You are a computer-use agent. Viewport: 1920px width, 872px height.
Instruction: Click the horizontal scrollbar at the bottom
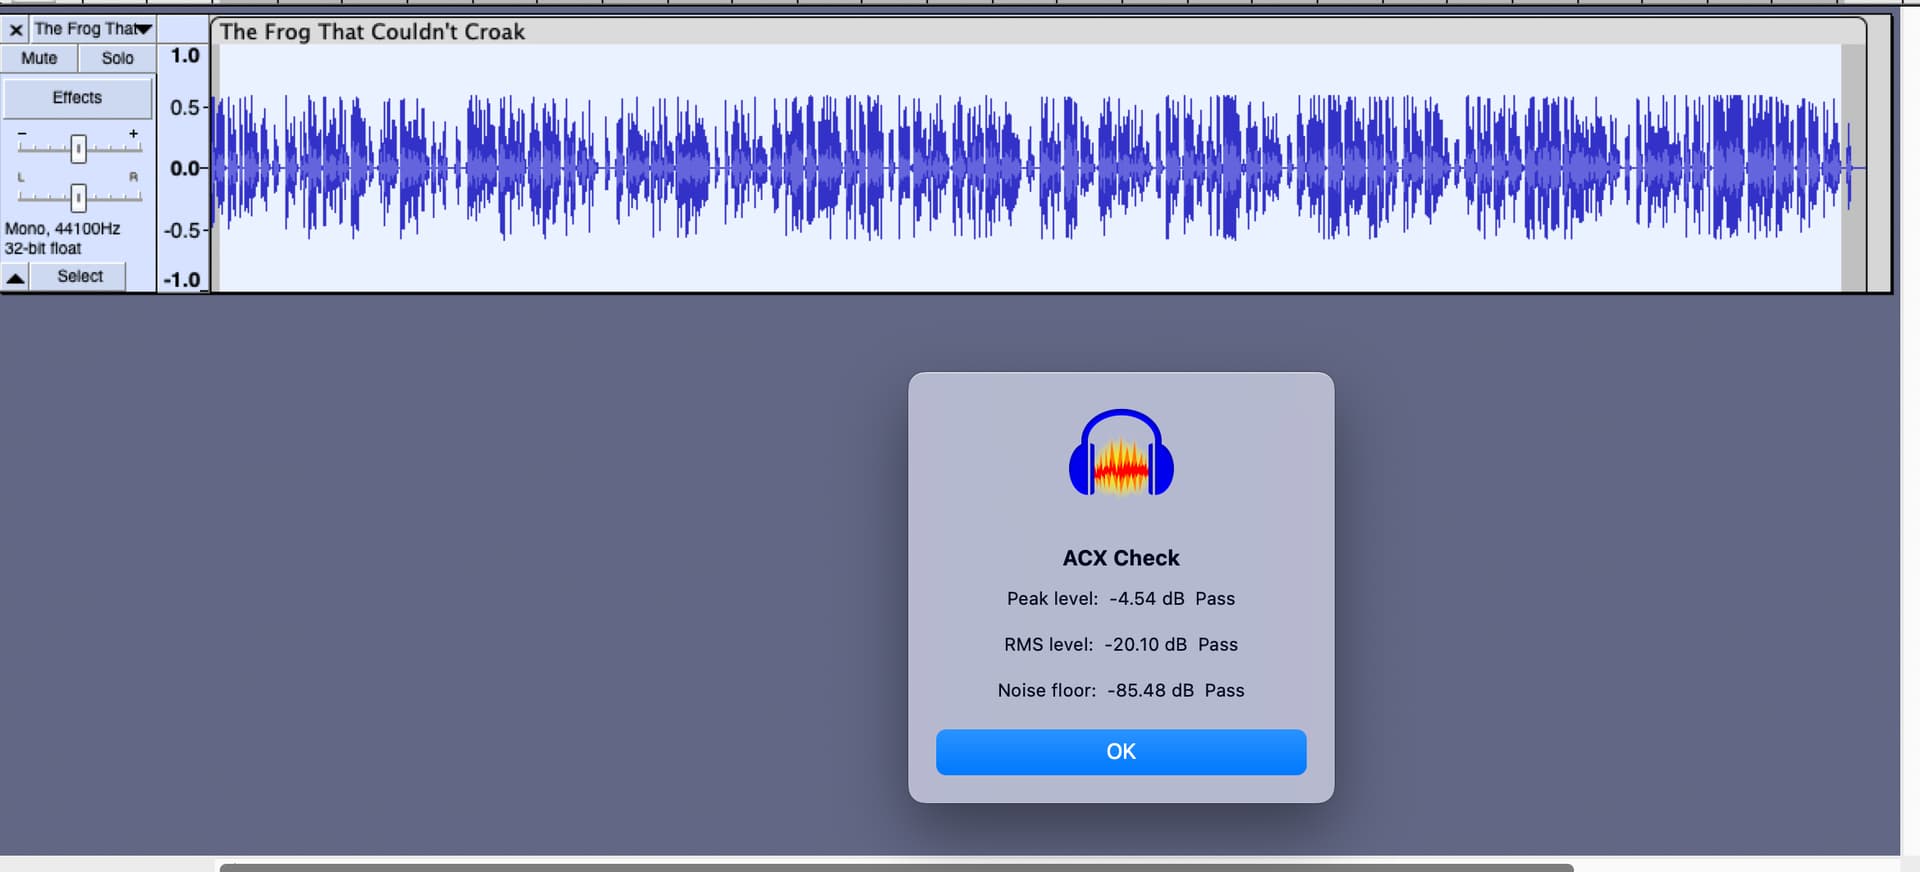tap(895, 866)
